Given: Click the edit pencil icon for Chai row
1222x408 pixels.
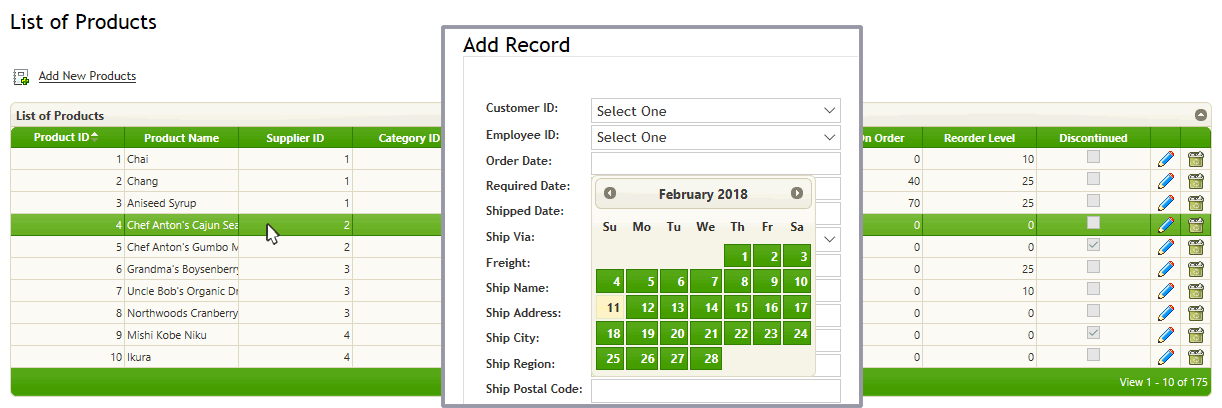Looking at the screenshot, I should point(1165,159).
